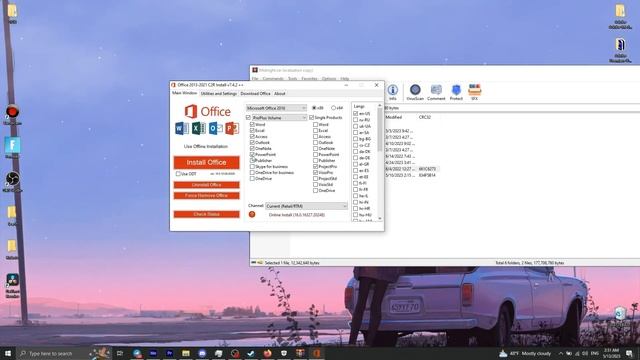Switch to Download Office tab
Image resolution: width=640 pixels, height=360 pixels.
pyautogui.click(x=256, y=93)
